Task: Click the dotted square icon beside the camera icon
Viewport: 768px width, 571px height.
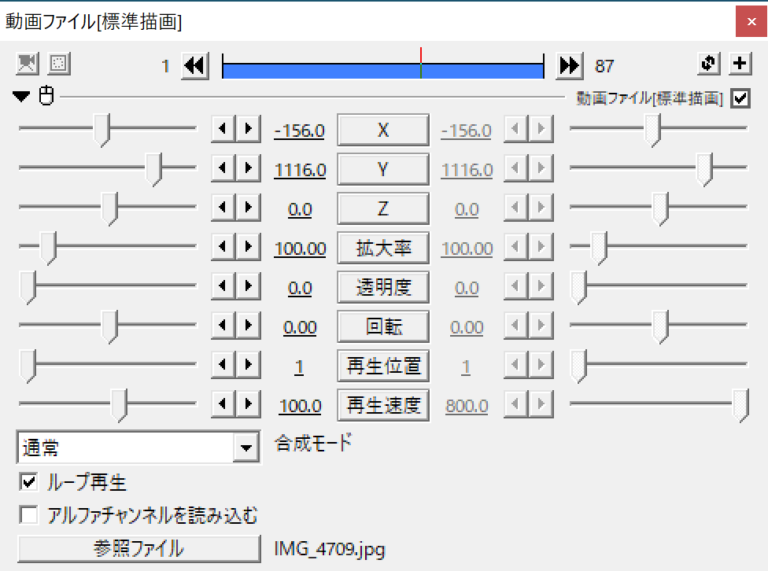Action: click(59, 65)
